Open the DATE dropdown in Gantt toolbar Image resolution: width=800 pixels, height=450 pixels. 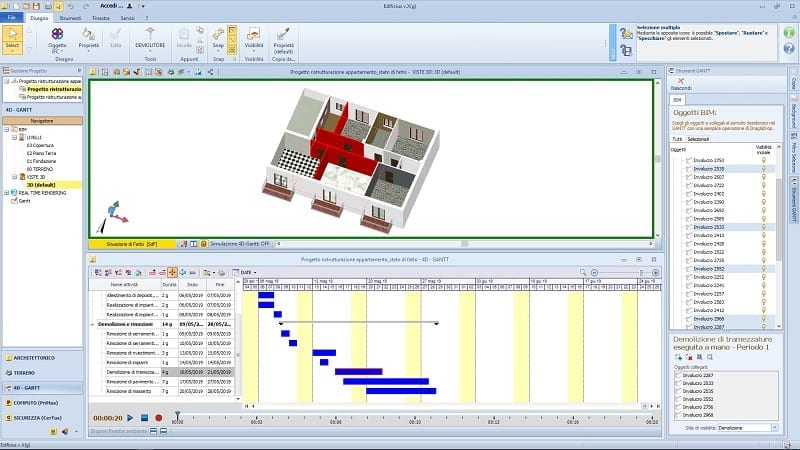[x=245, y=271]
